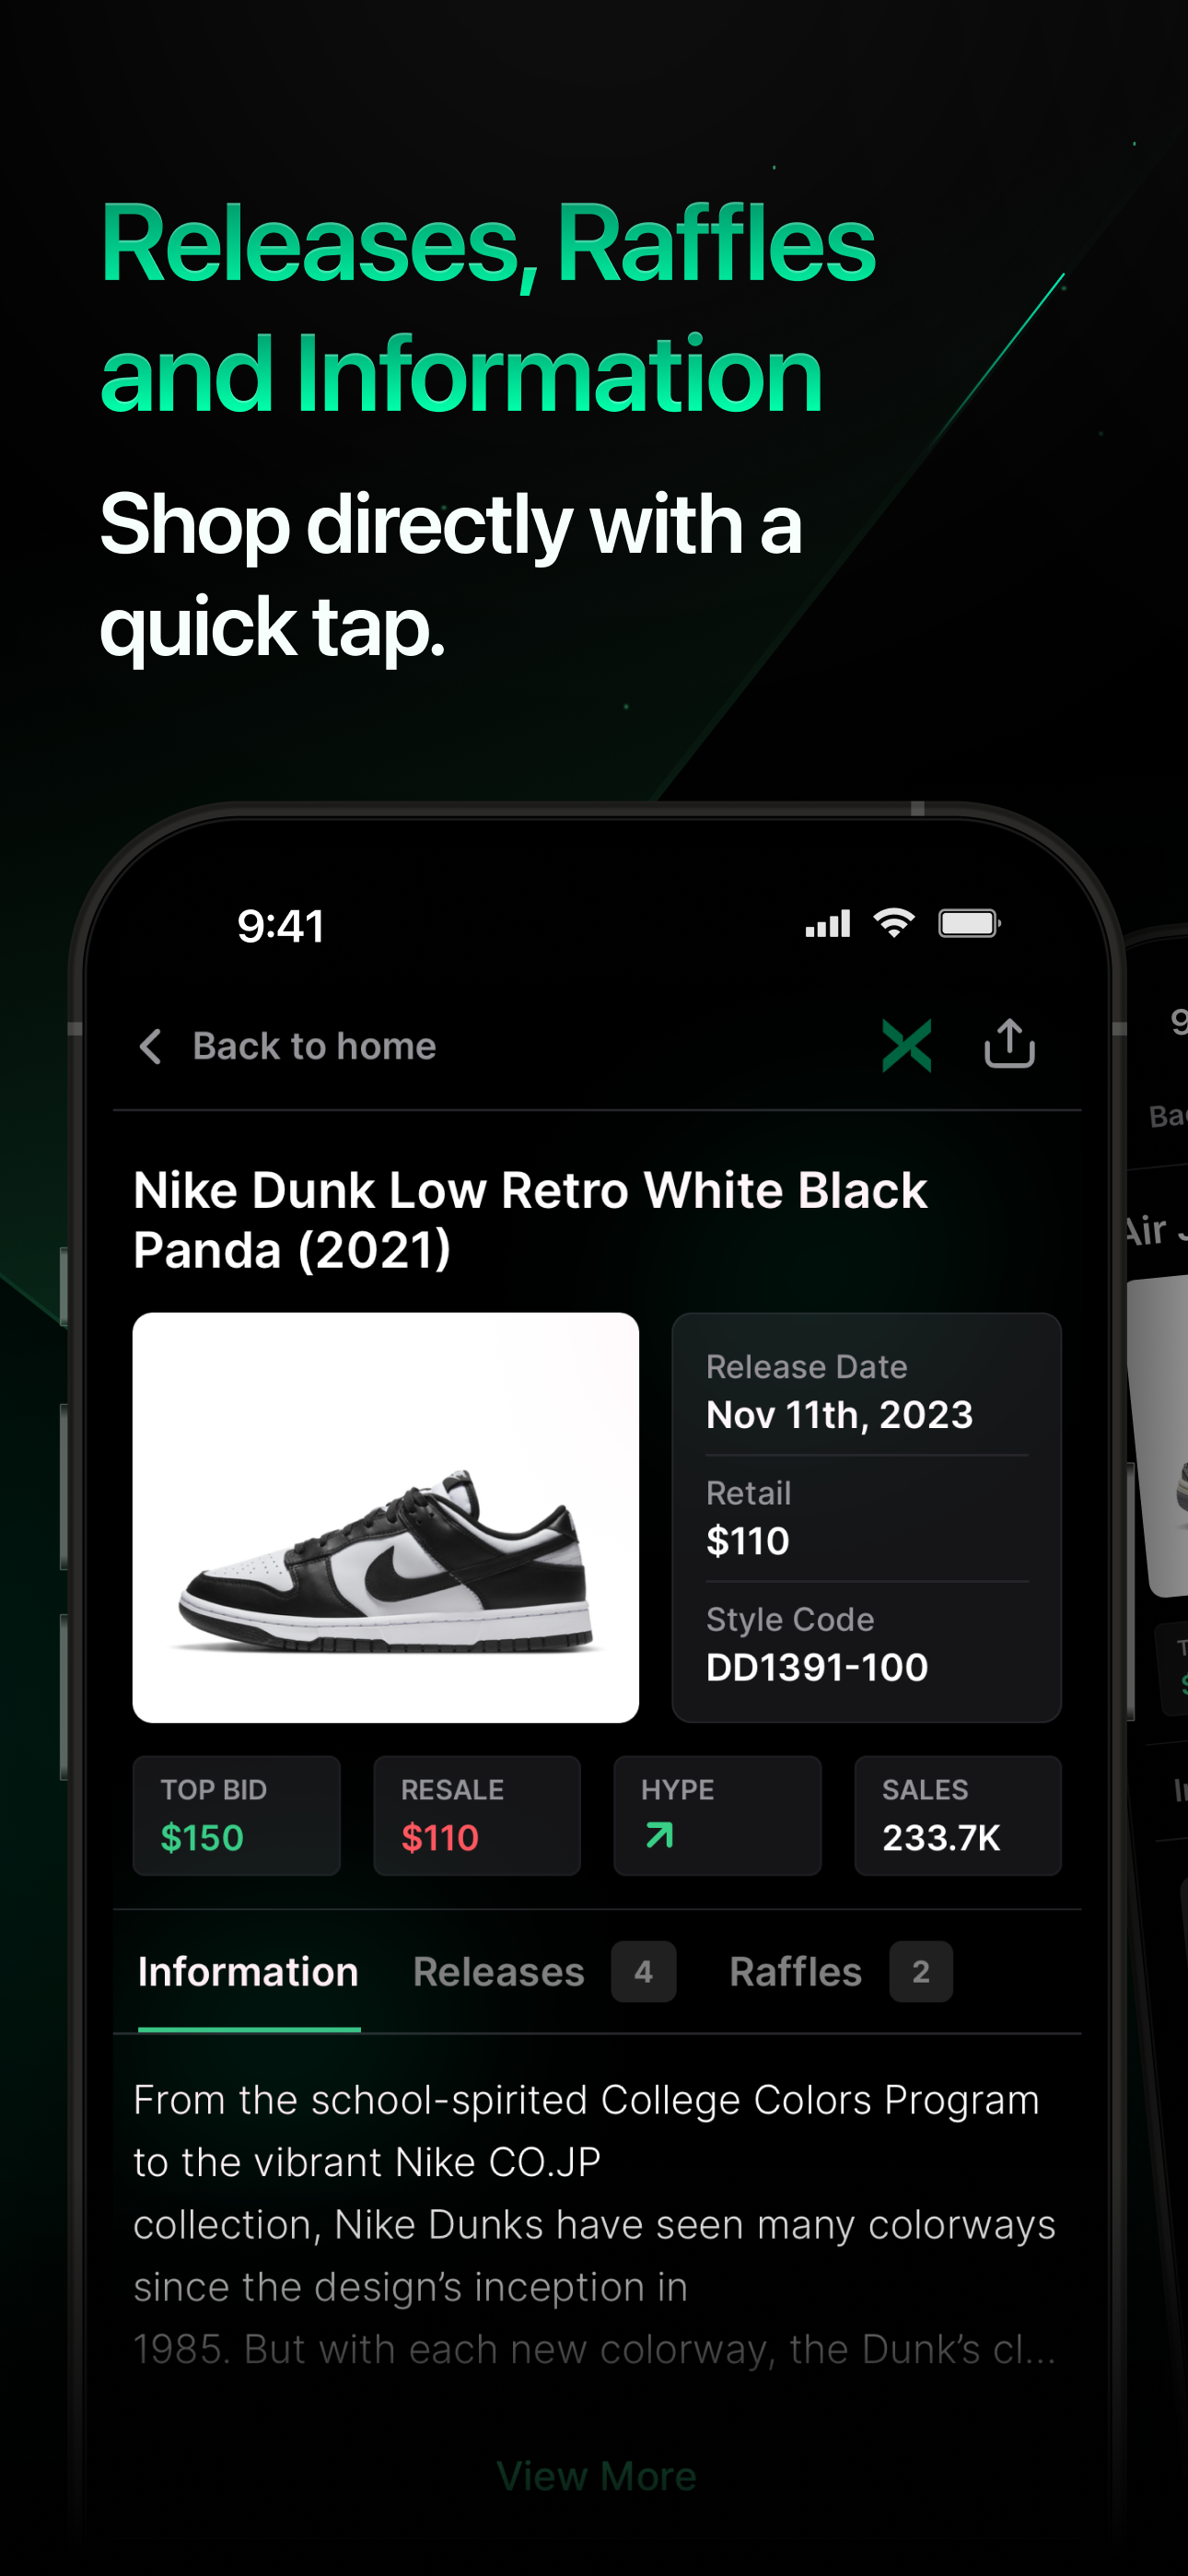Select the Resale $110 card
Image resolution: width=1188 pixels, height=2576 pixels.
(476, 1815)
